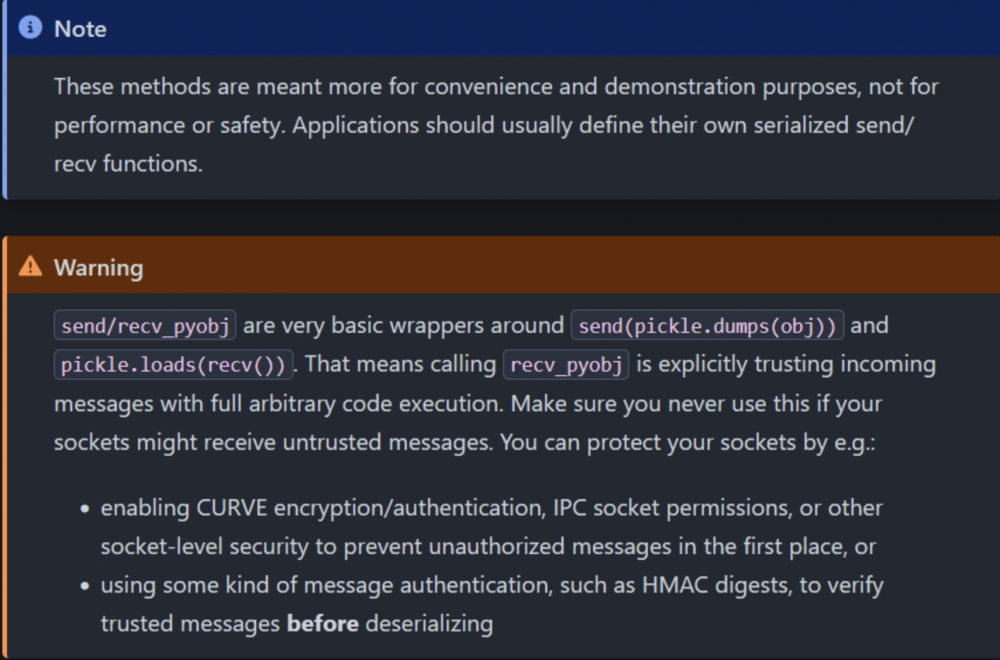Click the "Note" admonition title
The height and width of the screenshot is (660, 1000).
click(x=80, y=29)
